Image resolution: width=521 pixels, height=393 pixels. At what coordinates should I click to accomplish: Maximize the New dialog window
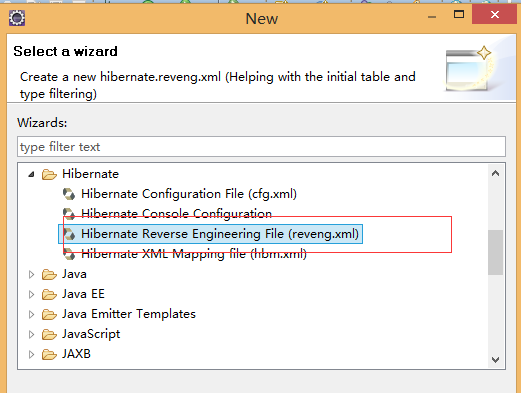coord(459,15)
